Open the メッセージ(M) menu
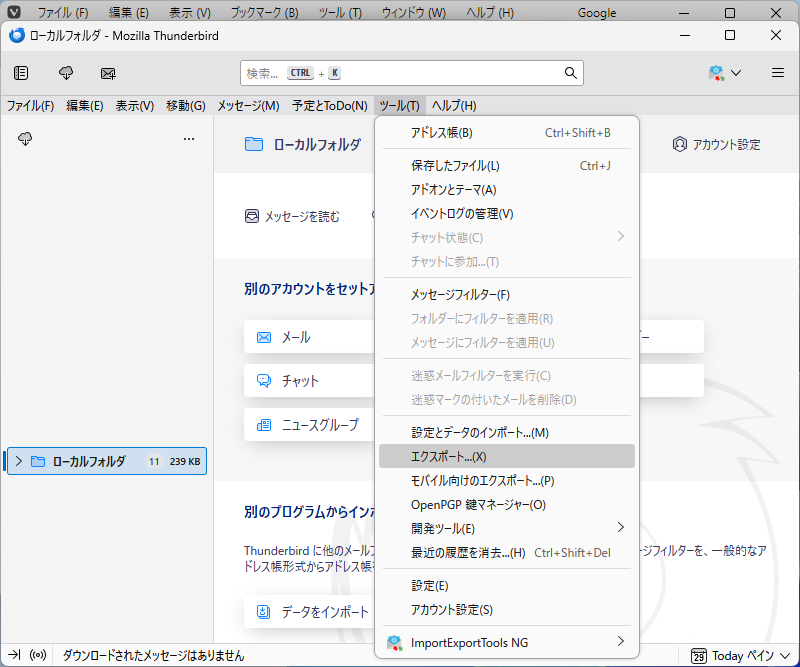Viewport: 800px width, 667px height. (x=248, y=106)
